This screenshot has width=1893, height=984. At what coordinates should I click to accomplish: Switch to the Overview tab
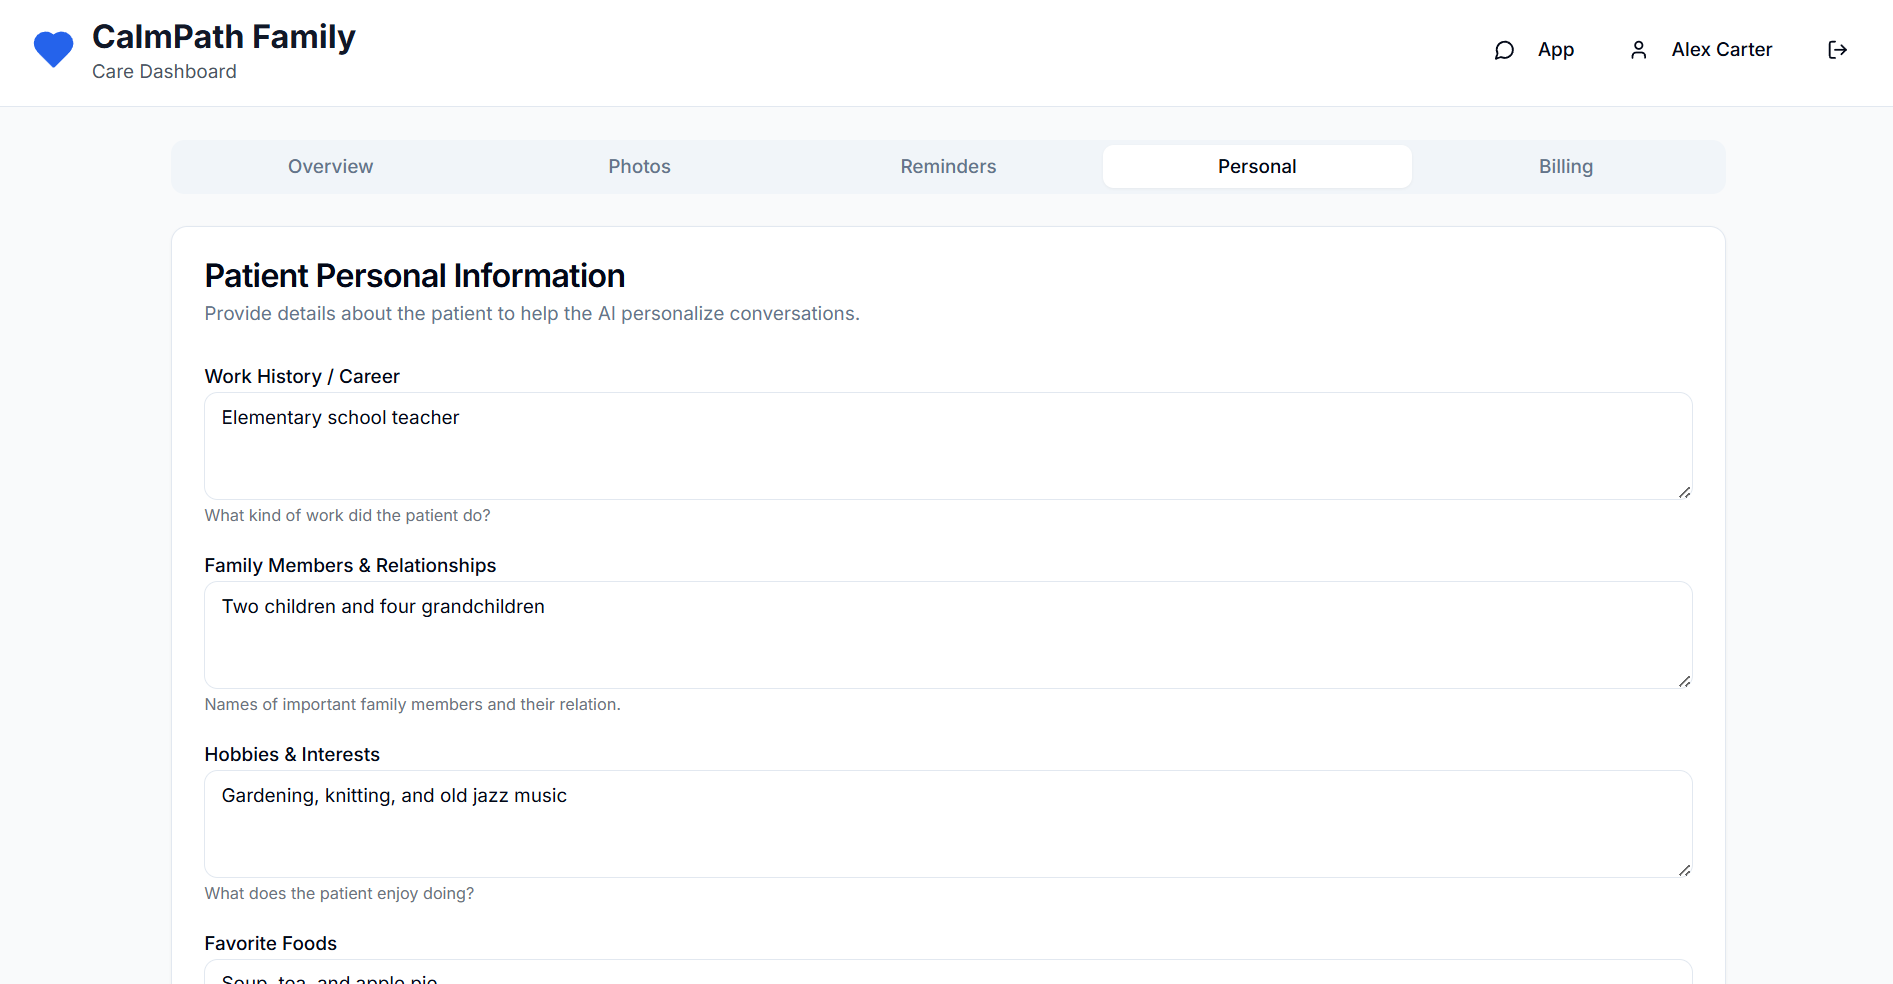(x=330, y=167)
